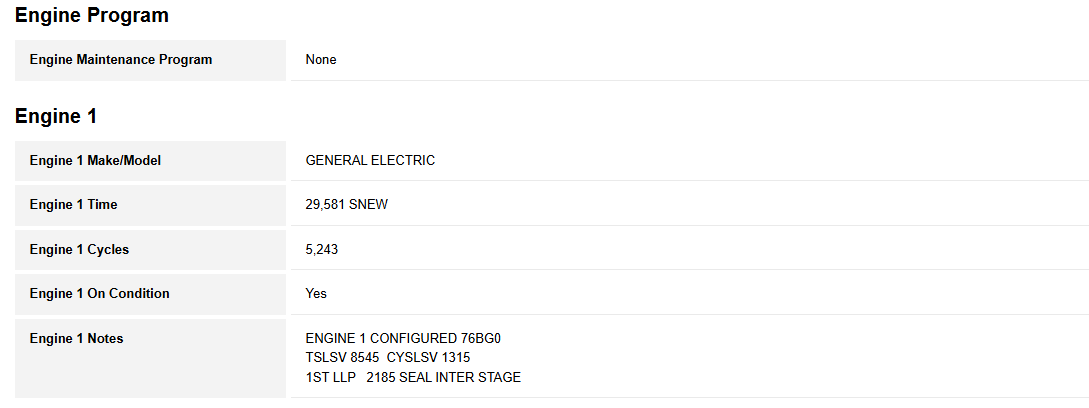Screen dimensions: 1089x408
Task: Click the 76BG0 configuration code
Action: tap(481, 339)
